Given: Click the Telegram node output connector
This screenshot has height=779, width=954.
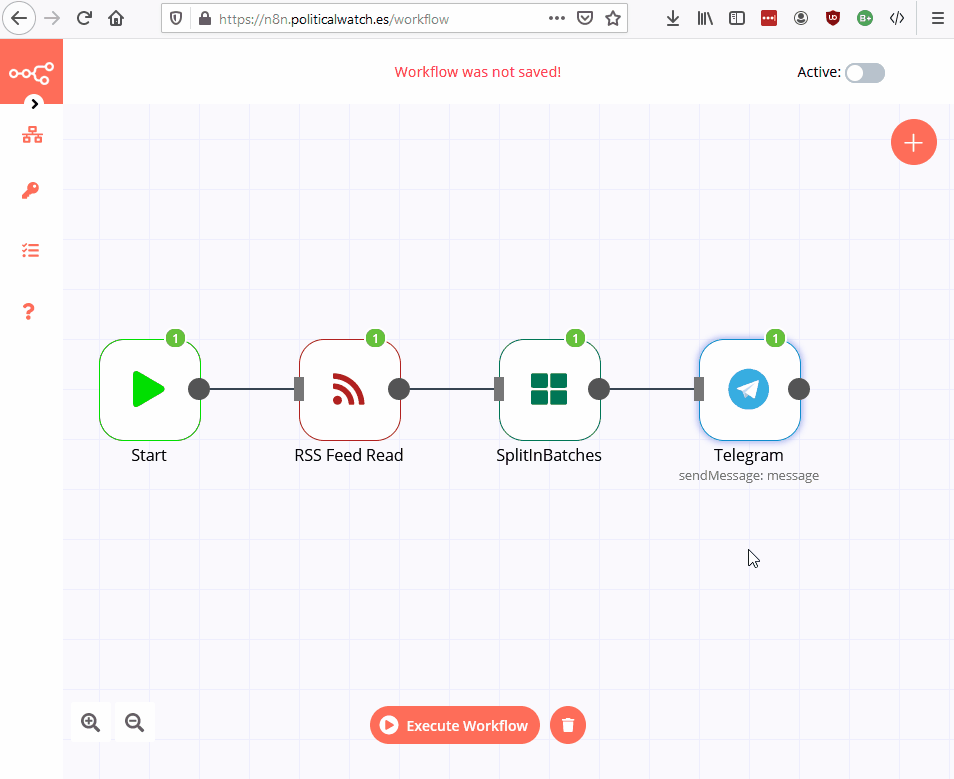Looking at the screenshot, I should [799, 389].
